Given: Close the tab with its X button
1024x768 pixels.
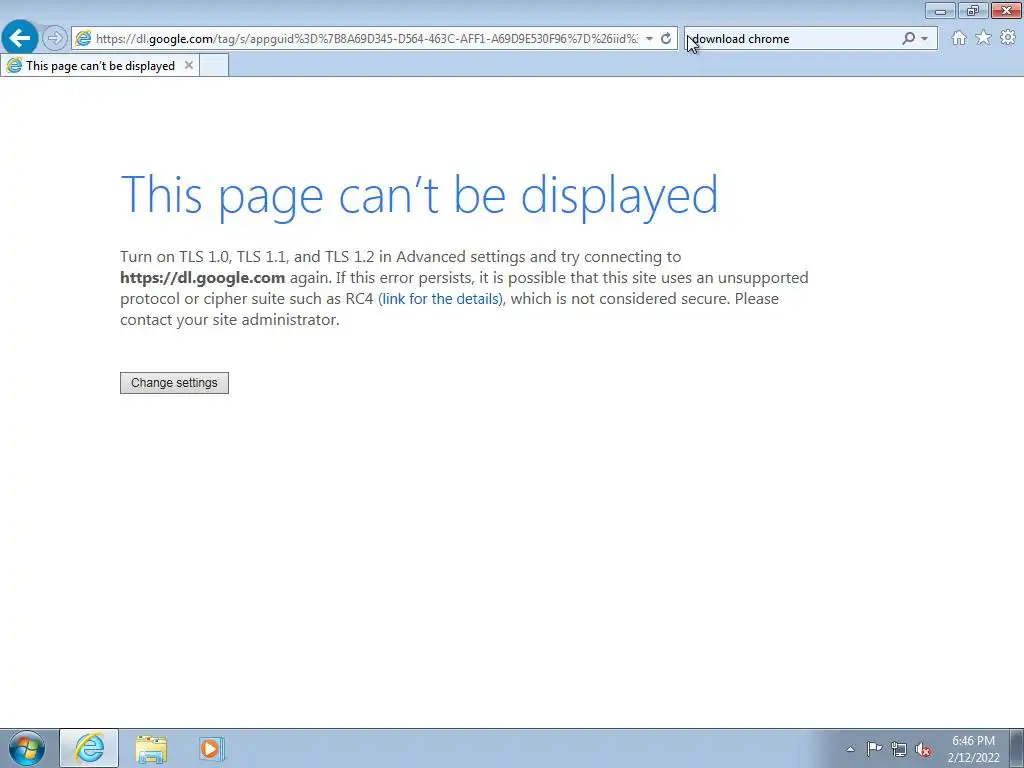Looking at the screenshot, I should pos(189,65).
